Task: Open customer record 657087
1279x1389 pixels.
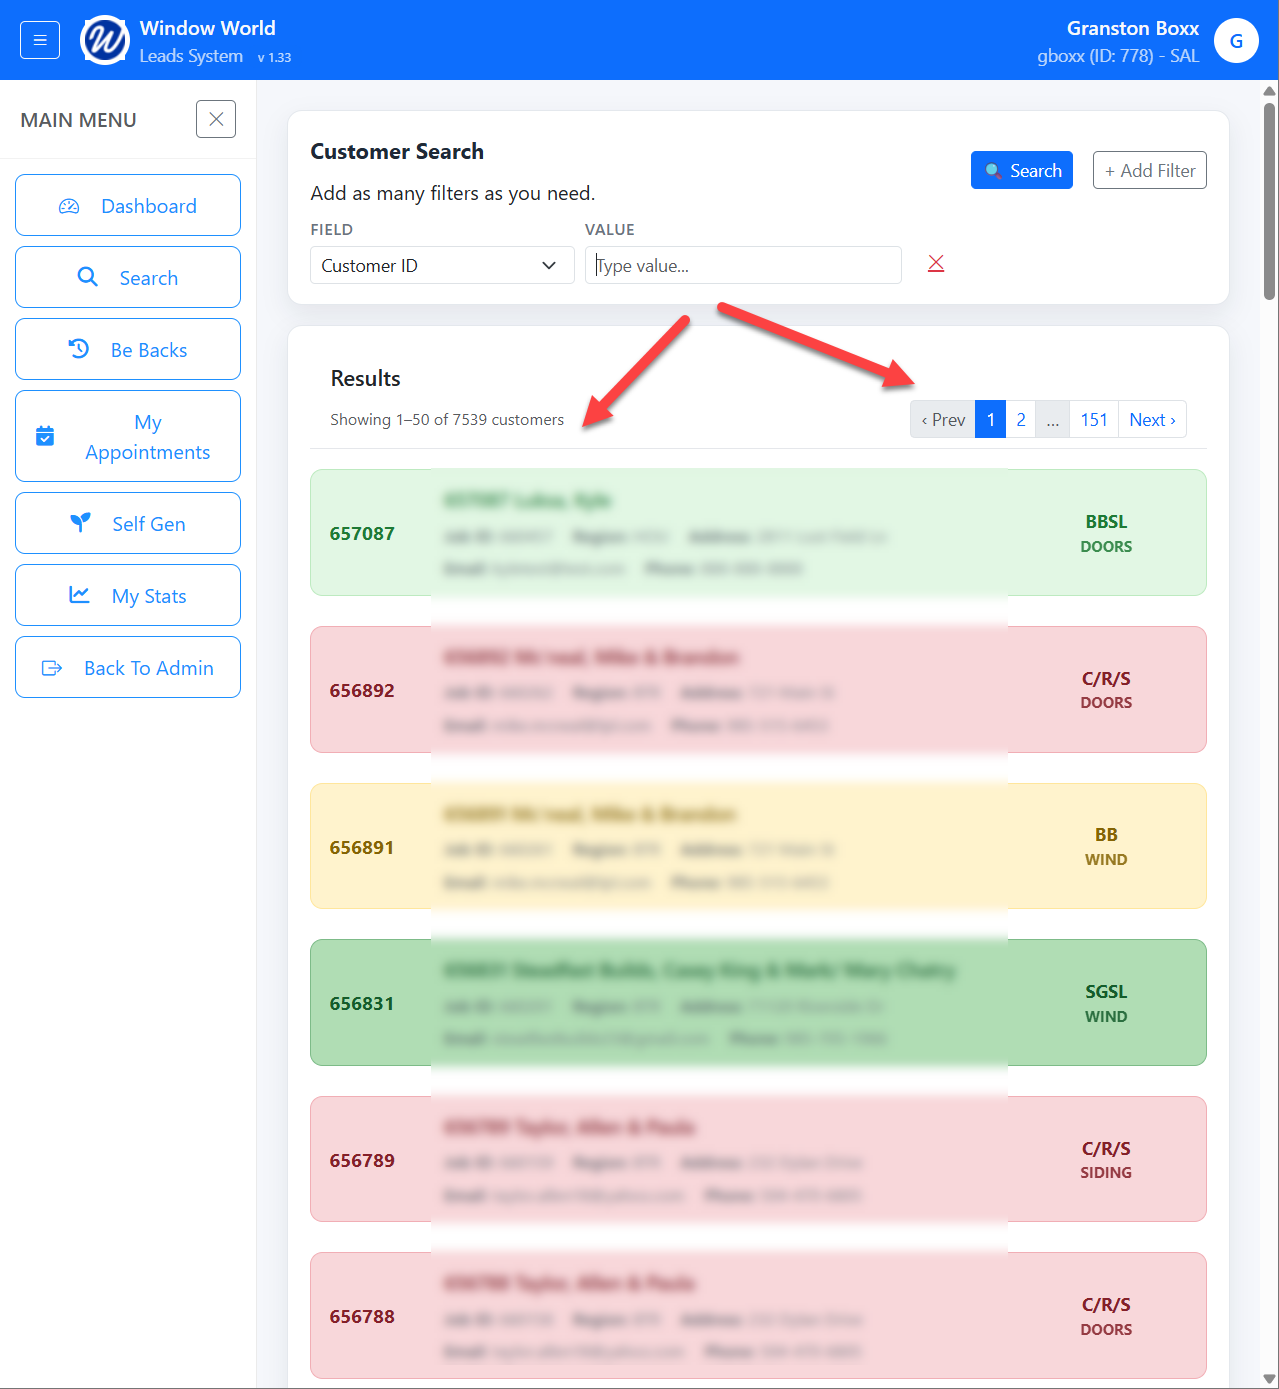Action: [758, 533]
